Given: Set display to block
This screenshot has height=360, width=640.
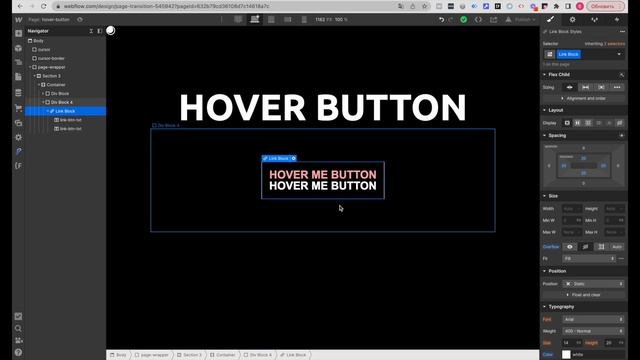Looking at the screenshot, I should click(567, 123).
